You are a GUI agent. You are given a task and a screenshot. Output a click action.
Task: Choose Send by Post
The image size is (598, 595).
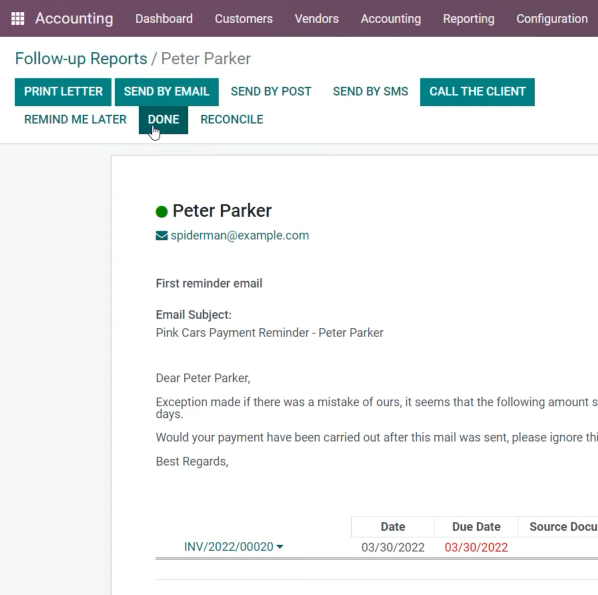[271, 92]
